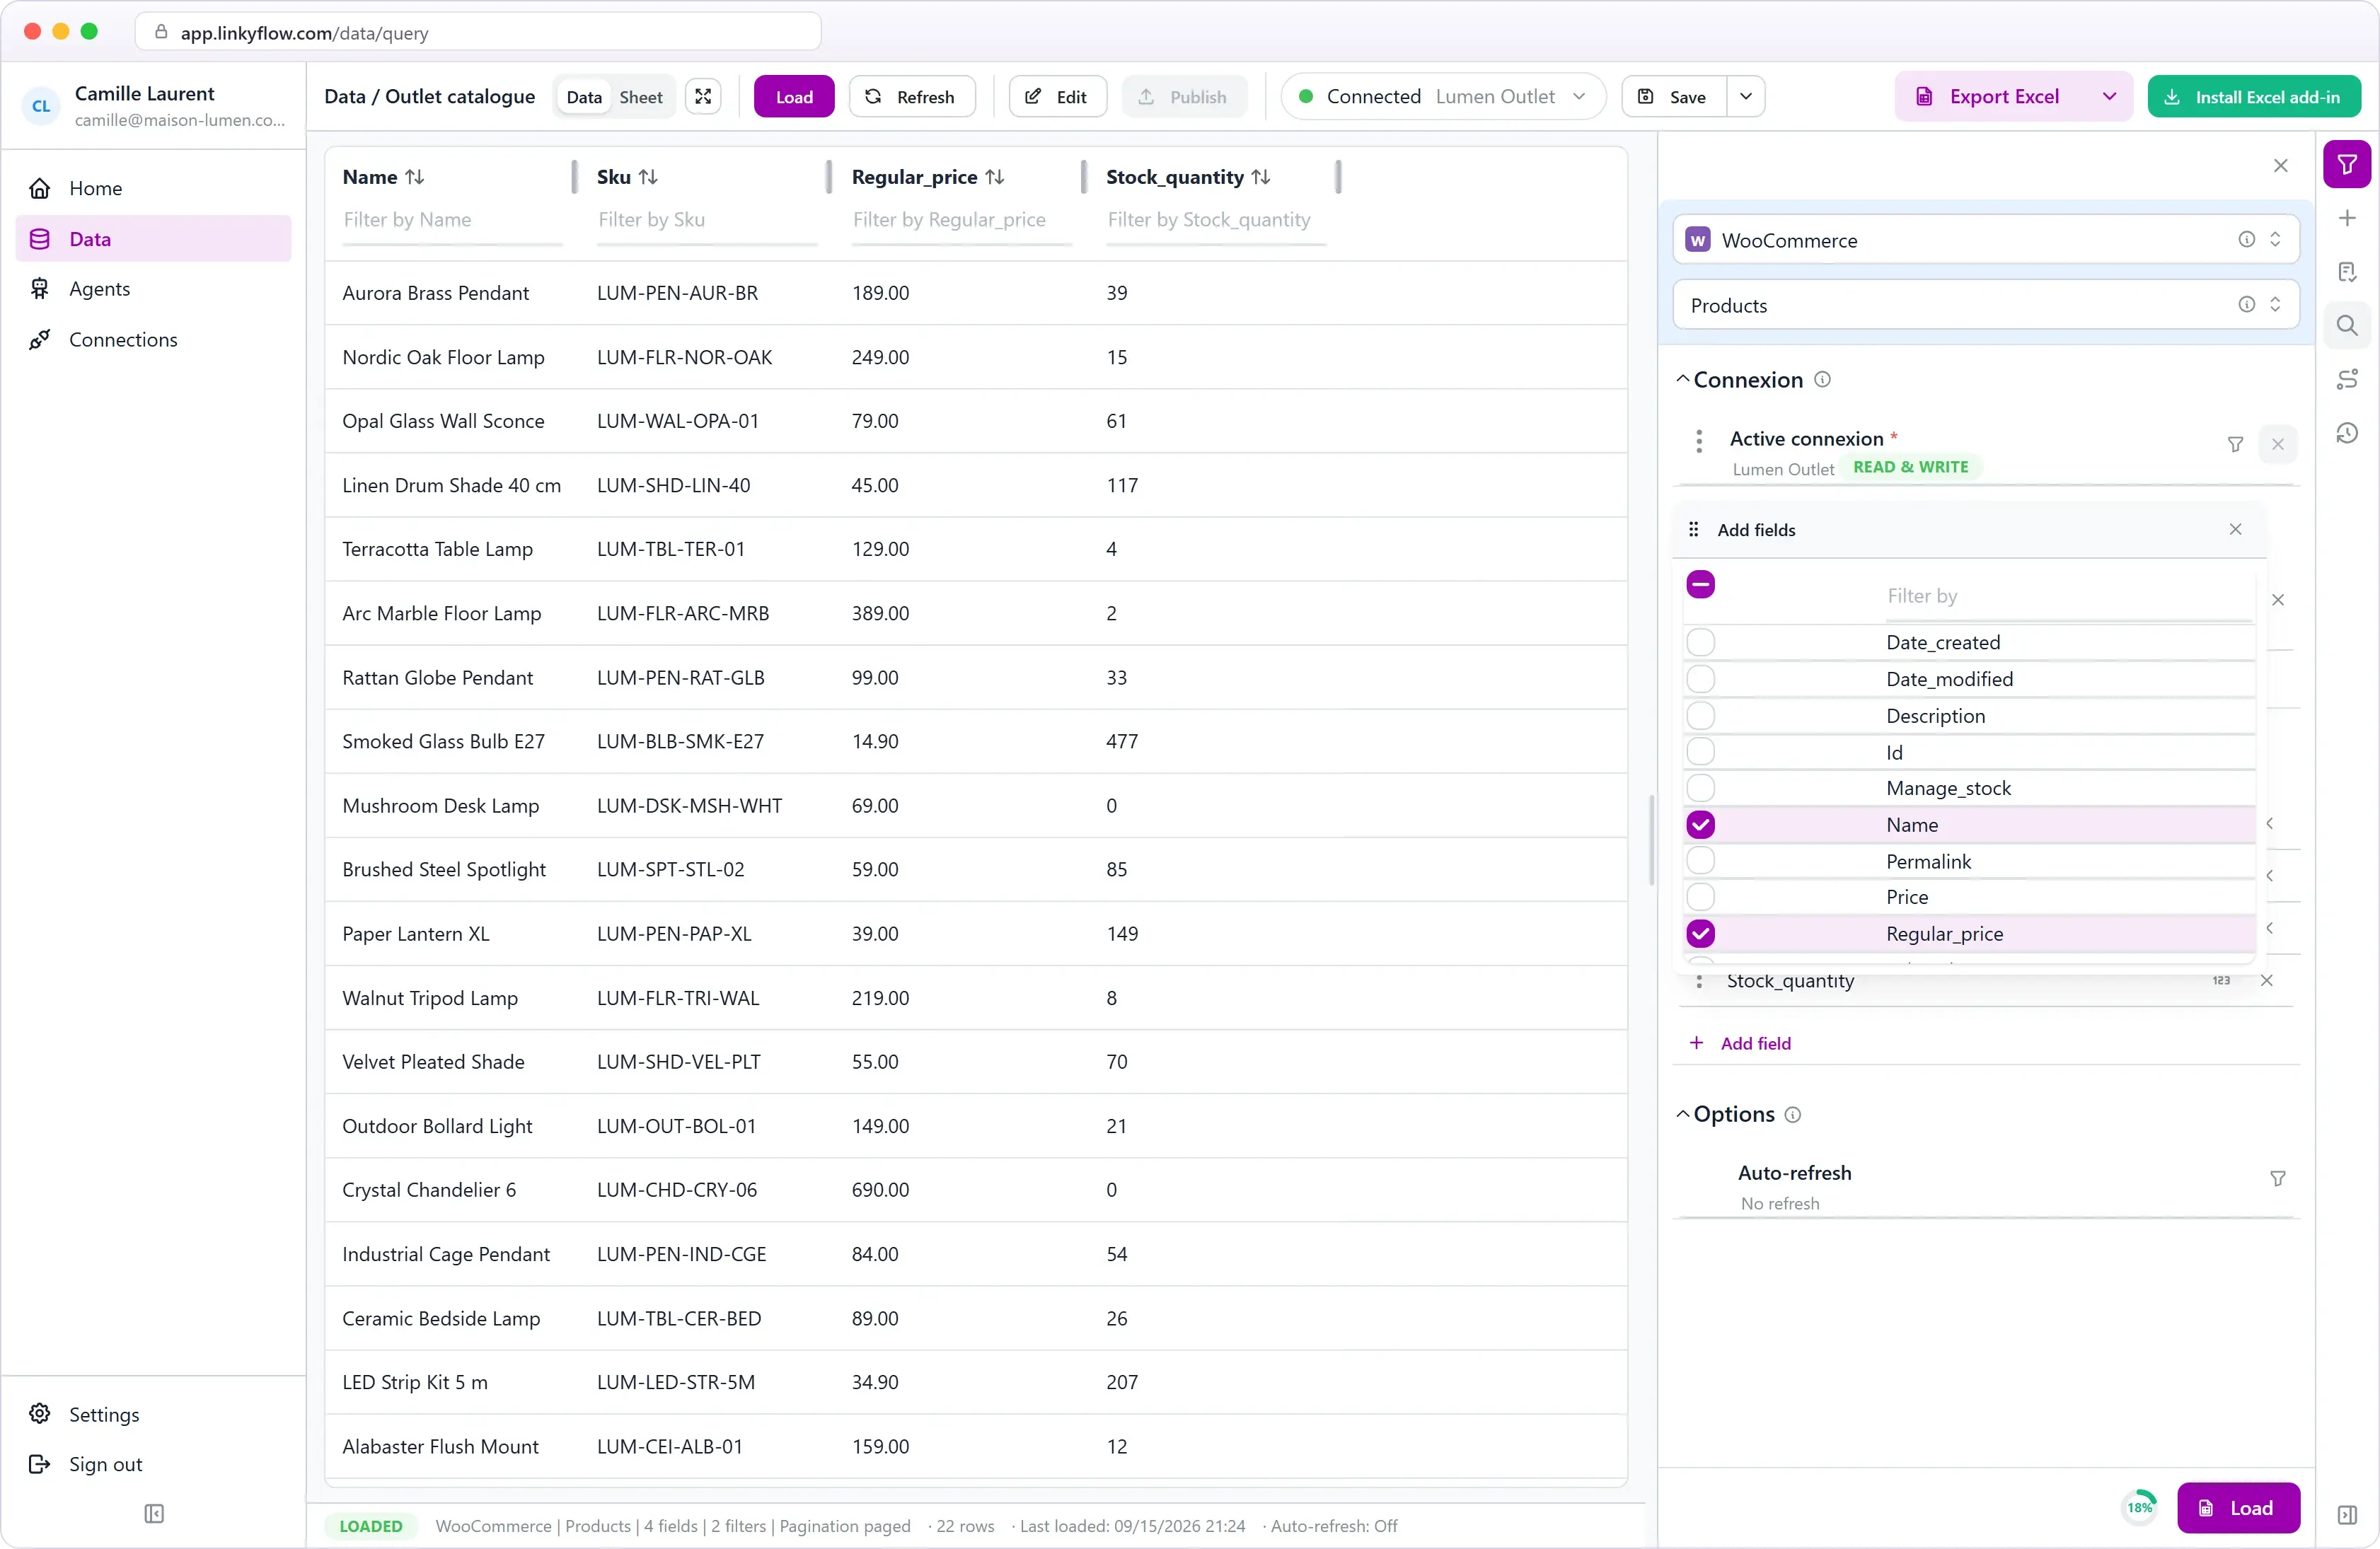
Task: Collapse the Connexion section
Action: tap(1682, 379)
